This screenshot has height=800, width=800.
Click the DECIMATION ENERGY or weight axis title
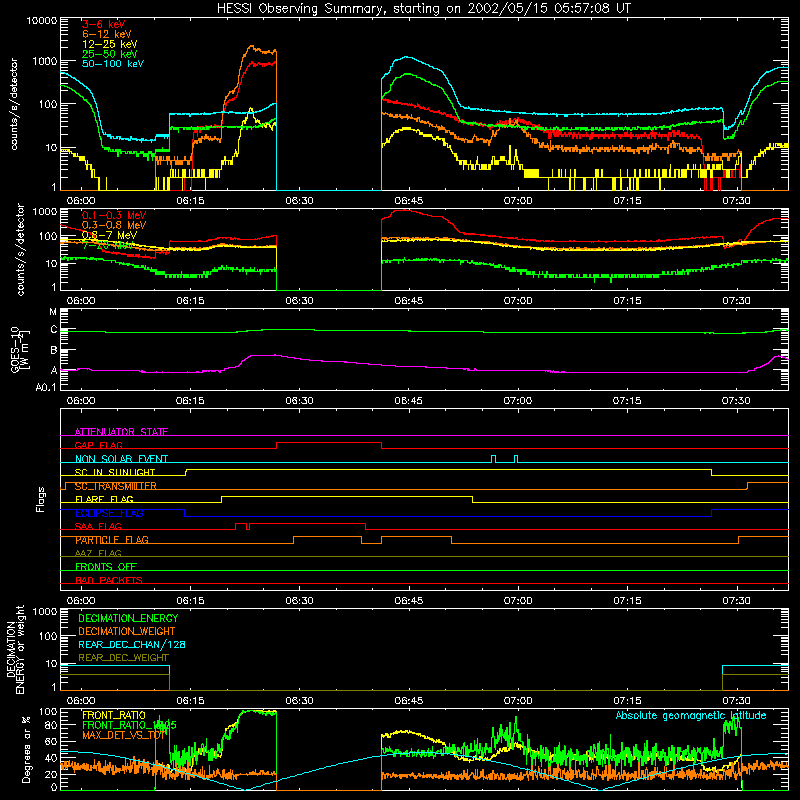point(16,649)
